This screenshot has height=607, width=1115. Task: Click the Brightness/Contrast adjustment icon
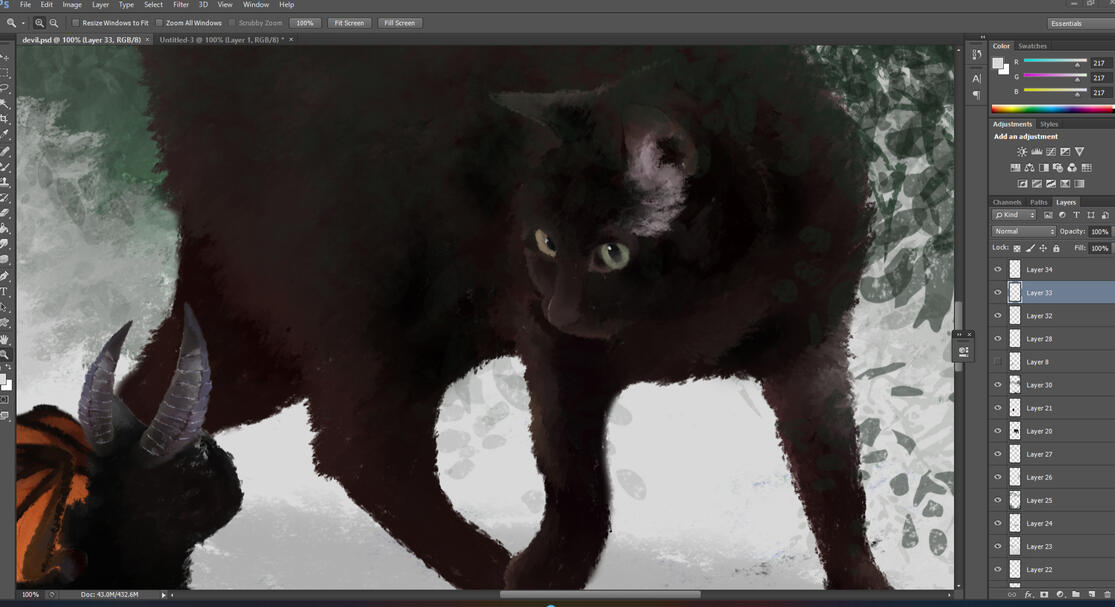click(x=1022, y=152)
